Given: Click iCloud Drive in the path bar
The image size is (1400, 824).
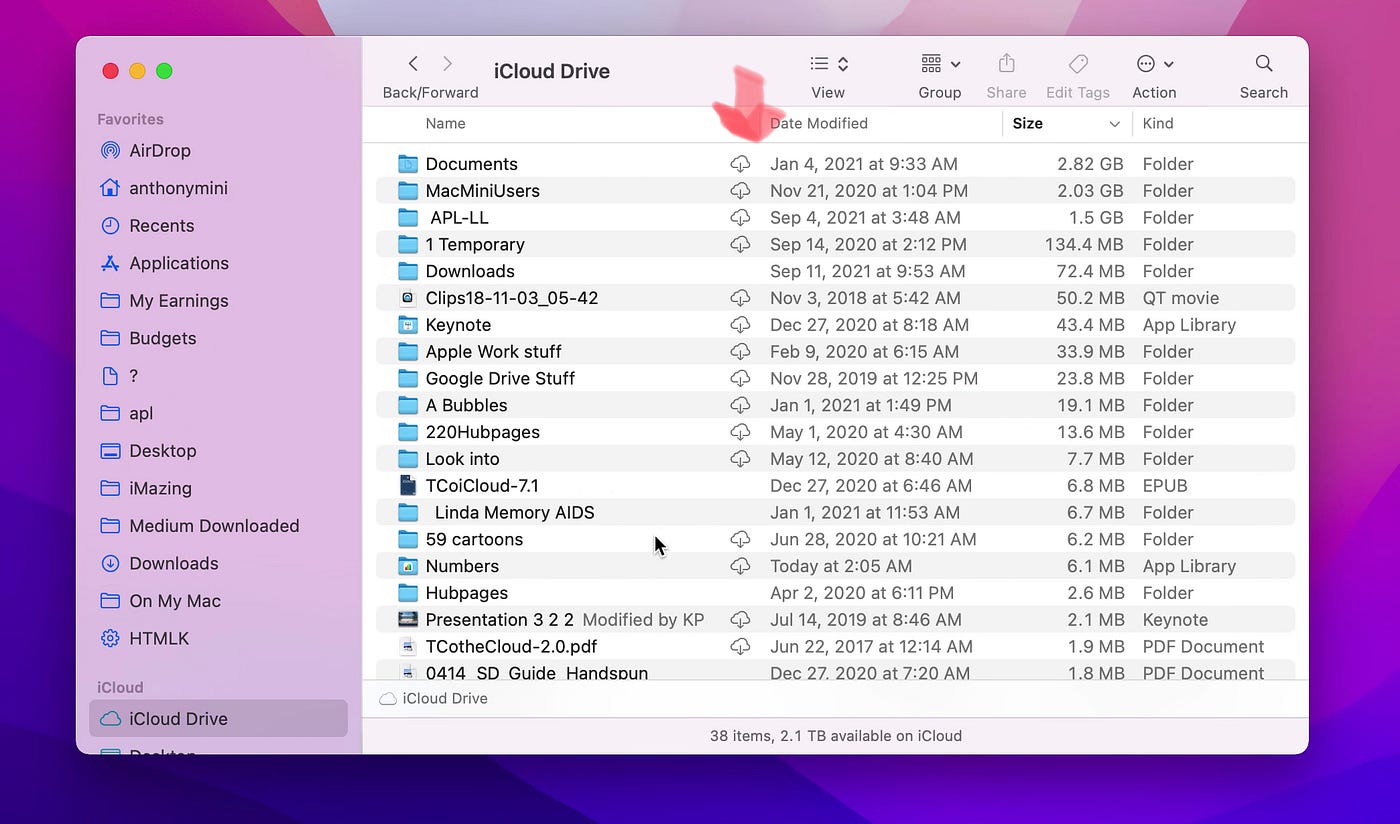Looking at the screenshot, I should pyautogui.click(x=434, y=698).
